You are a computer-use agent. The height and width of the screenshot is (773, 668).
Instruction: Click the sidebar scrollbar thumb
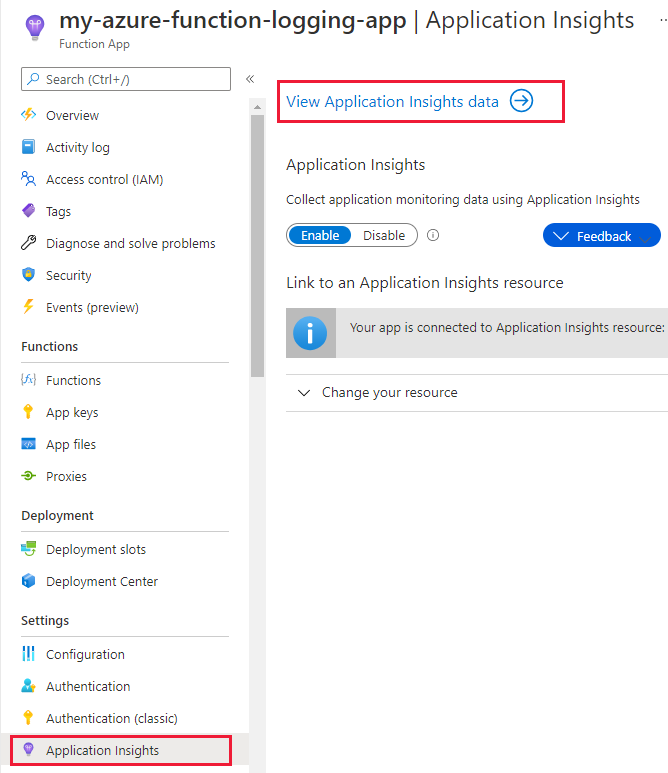257,246
